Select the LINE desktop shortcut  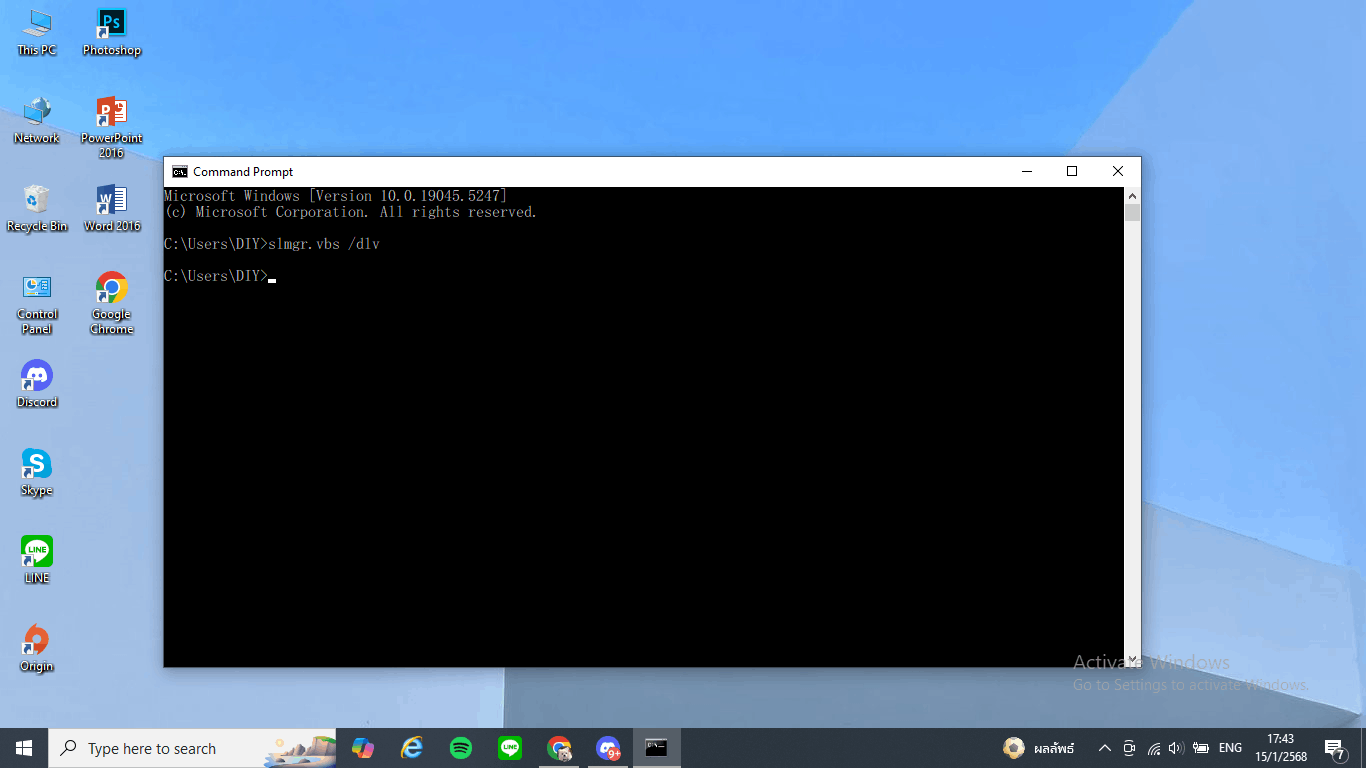[37, 560]
